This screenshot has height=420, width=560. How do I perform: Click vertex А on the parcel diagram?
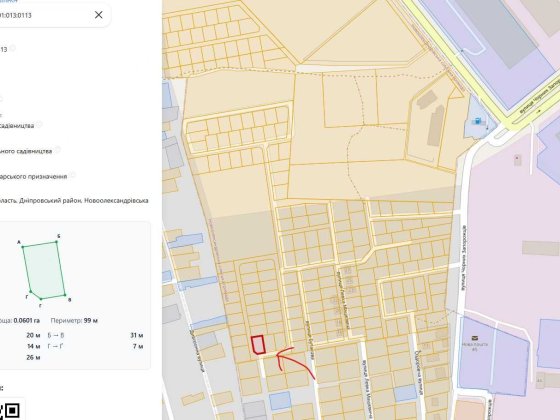pyautogui.click(x=22, y=246)
